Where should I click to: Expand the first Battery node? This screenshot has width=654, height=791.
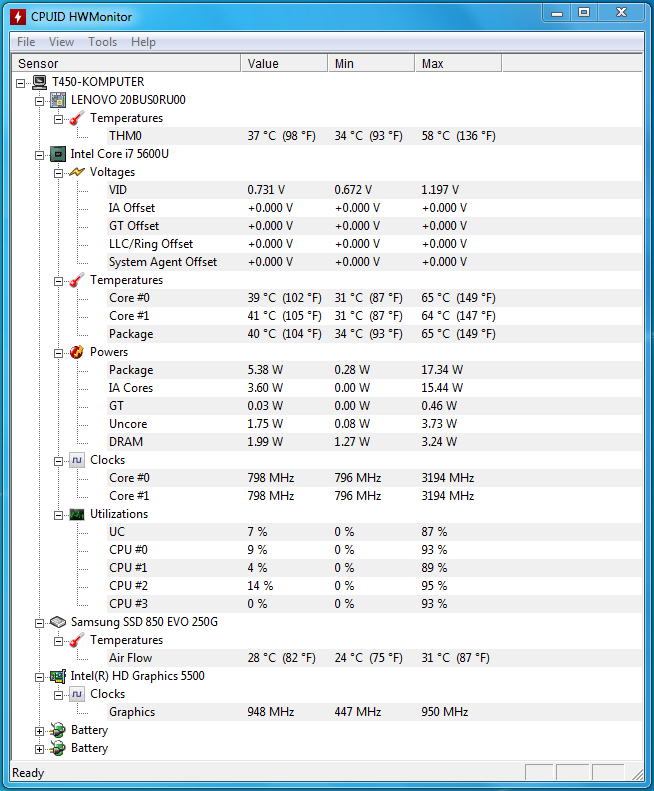point(40,731)
